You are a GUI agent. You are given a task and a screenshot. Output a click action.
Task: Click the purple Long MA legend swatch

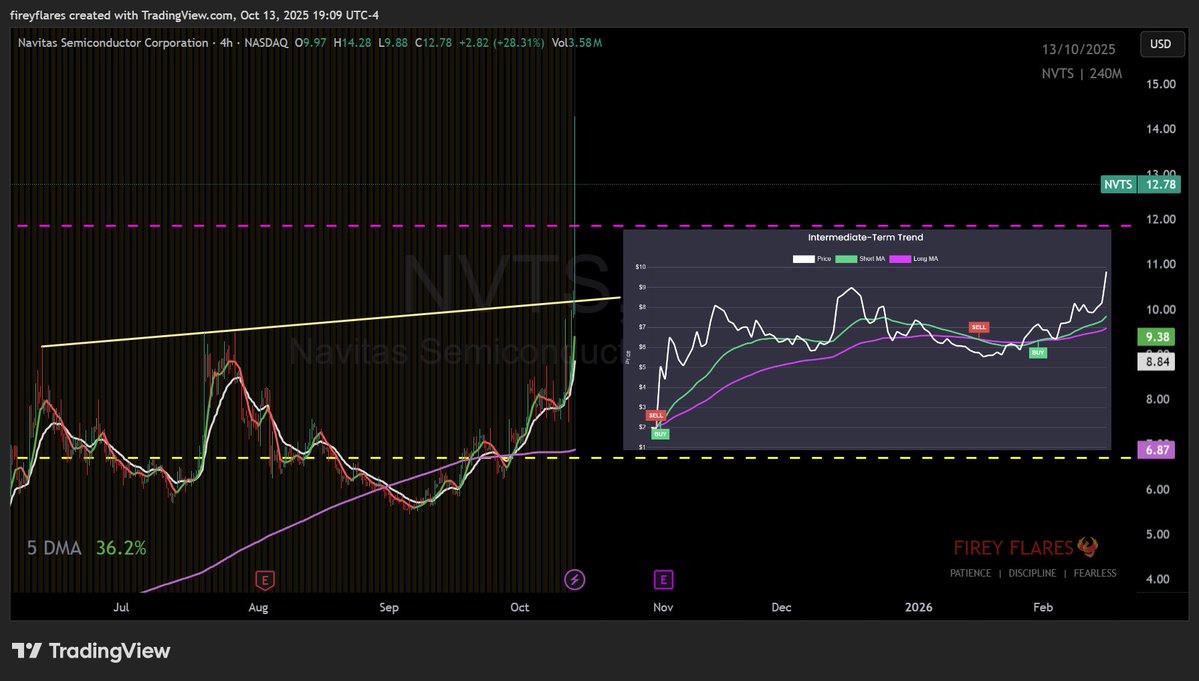click(900, 259)
